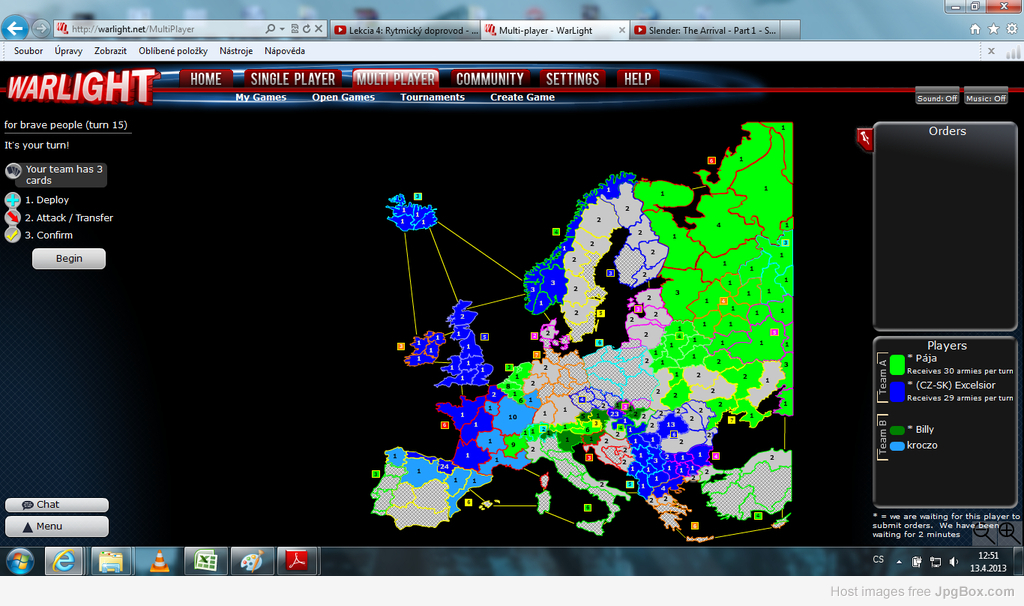Open the Create Game link
1024x606 pixels.
pyautogui.click(x=522, y=98)
